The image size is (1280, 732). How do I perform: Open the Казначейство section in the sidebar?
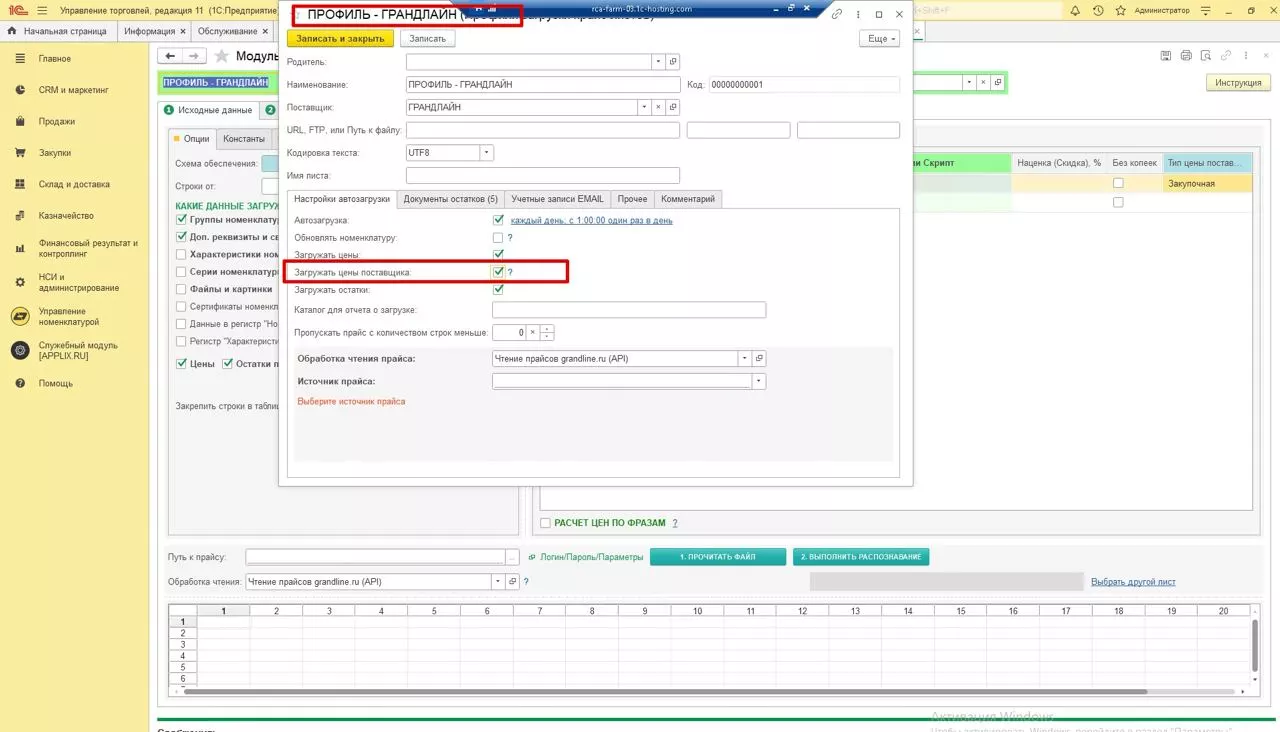click(x=66, y=216)
